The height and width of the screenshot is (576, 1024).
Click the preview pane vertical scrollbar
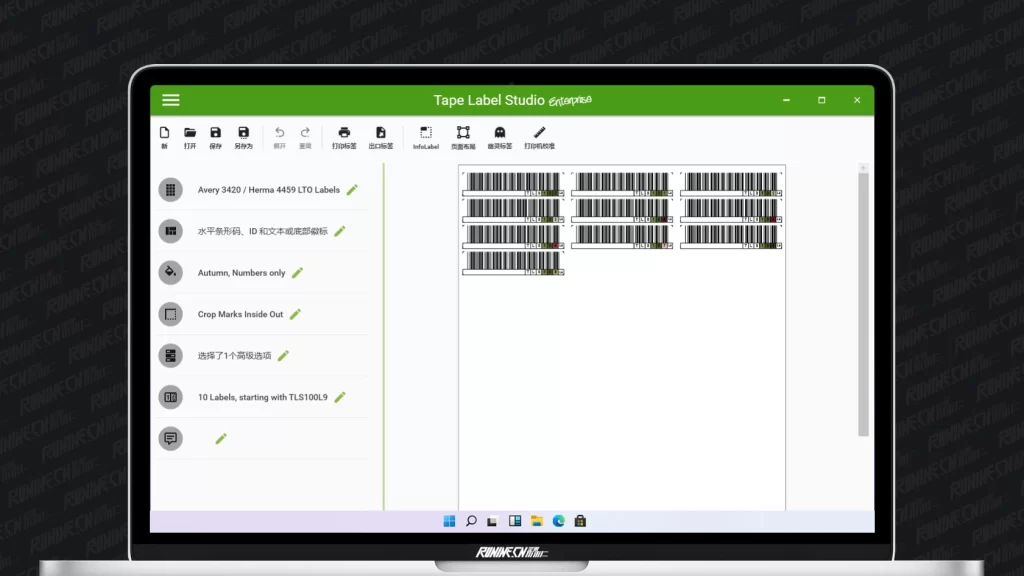pos(863,300)
